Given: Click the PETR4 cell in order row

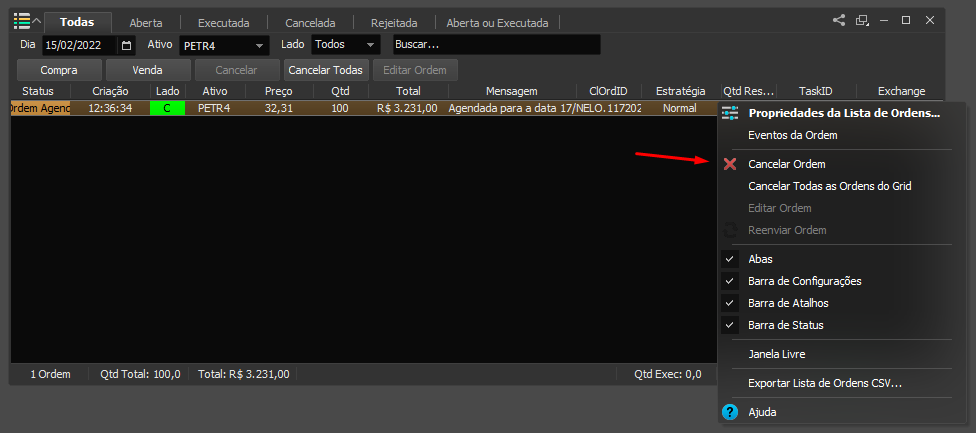Looking at the screenshot, I should click(x=214, y=108).
